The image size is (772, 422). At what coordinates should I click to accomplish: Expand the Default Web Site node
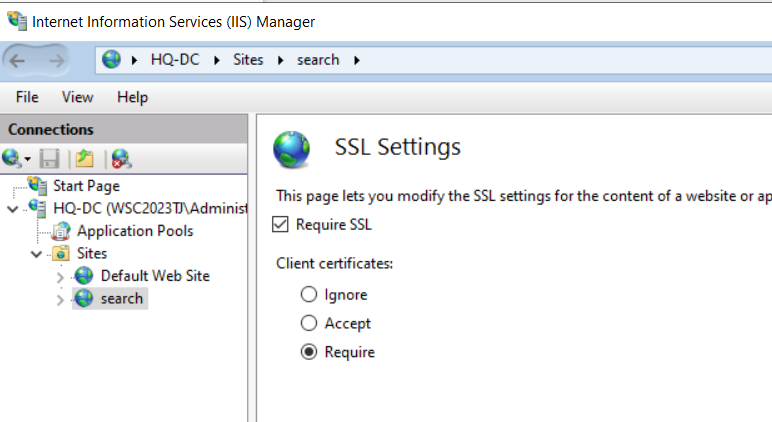pos(60,277)
